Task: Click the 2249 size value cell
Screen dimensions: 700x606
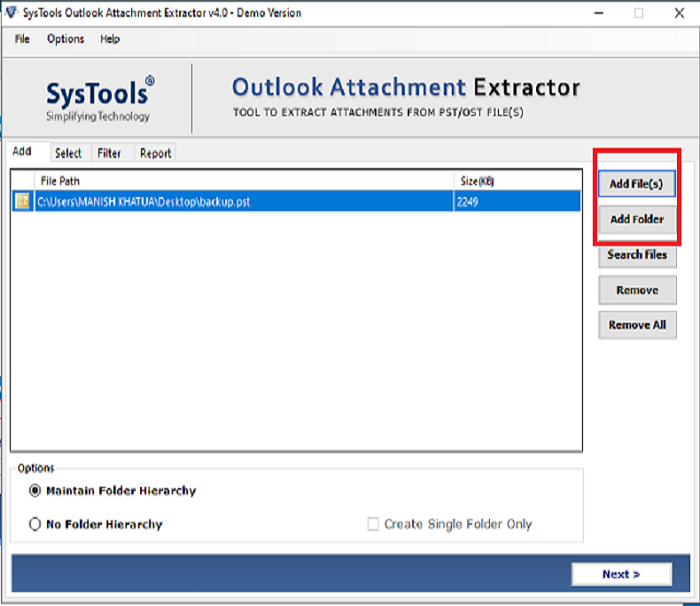Action: click(x=517, y=202)
